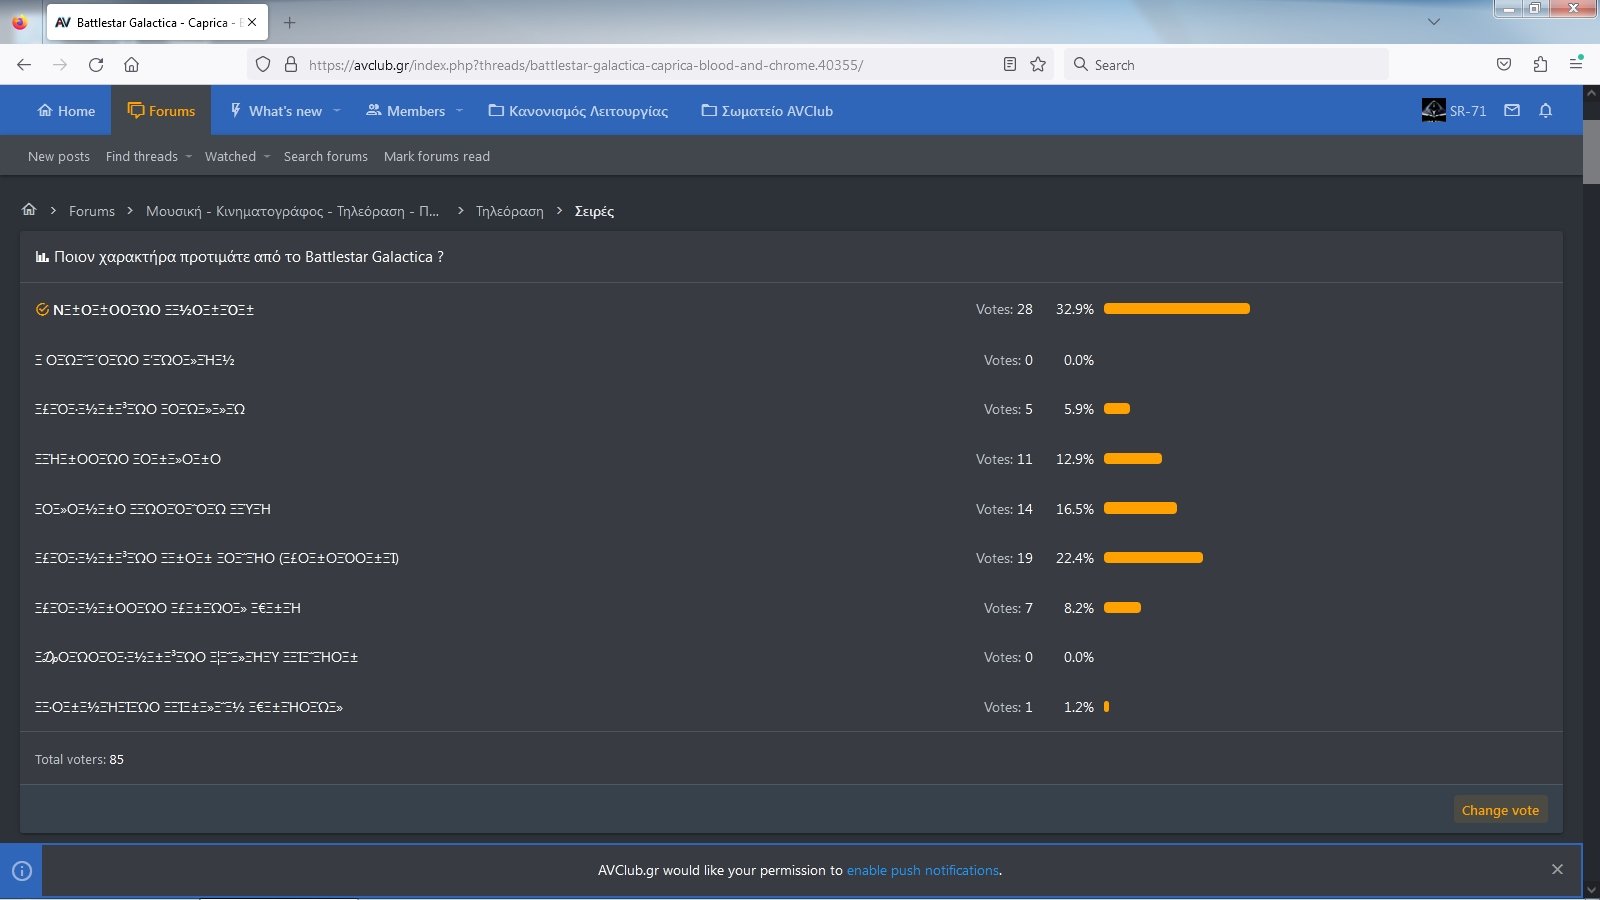Screen dimensions: 1600x900
Task: Click enable push notifications link
Action: point(923,870)
